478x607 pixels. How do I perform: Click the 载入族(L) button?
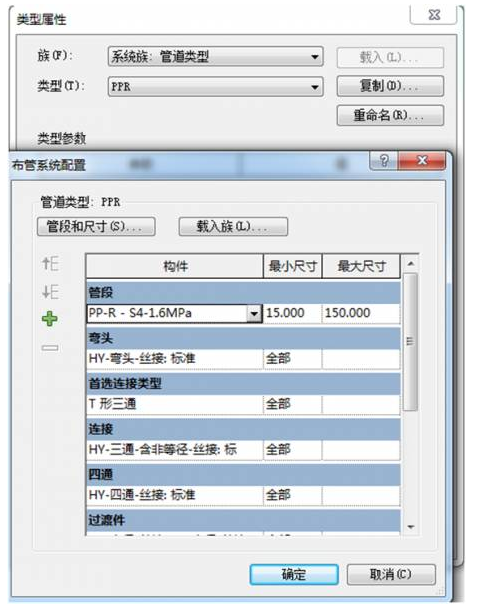(x=233, y=226)
